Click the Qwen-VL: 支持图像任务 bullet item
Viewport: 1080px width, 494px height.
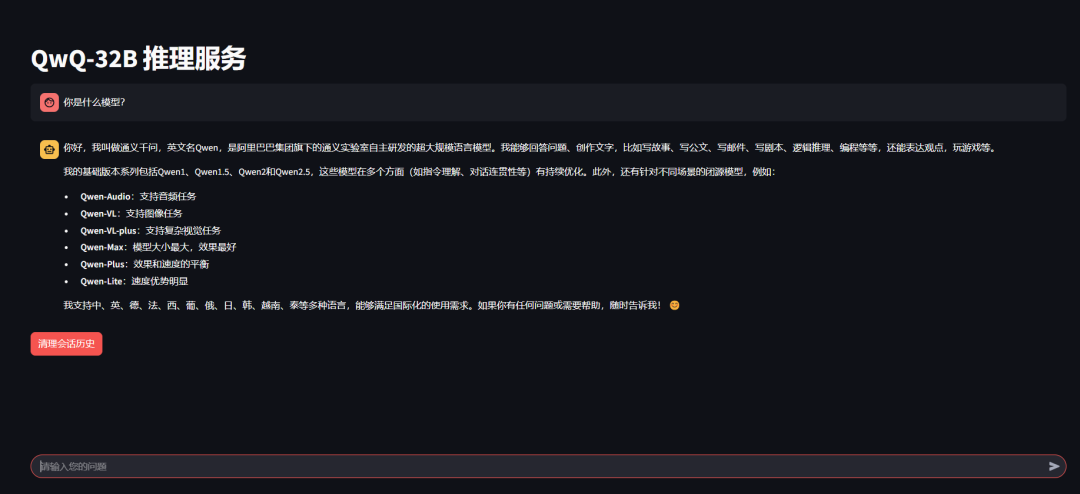[x=132, y=214]
